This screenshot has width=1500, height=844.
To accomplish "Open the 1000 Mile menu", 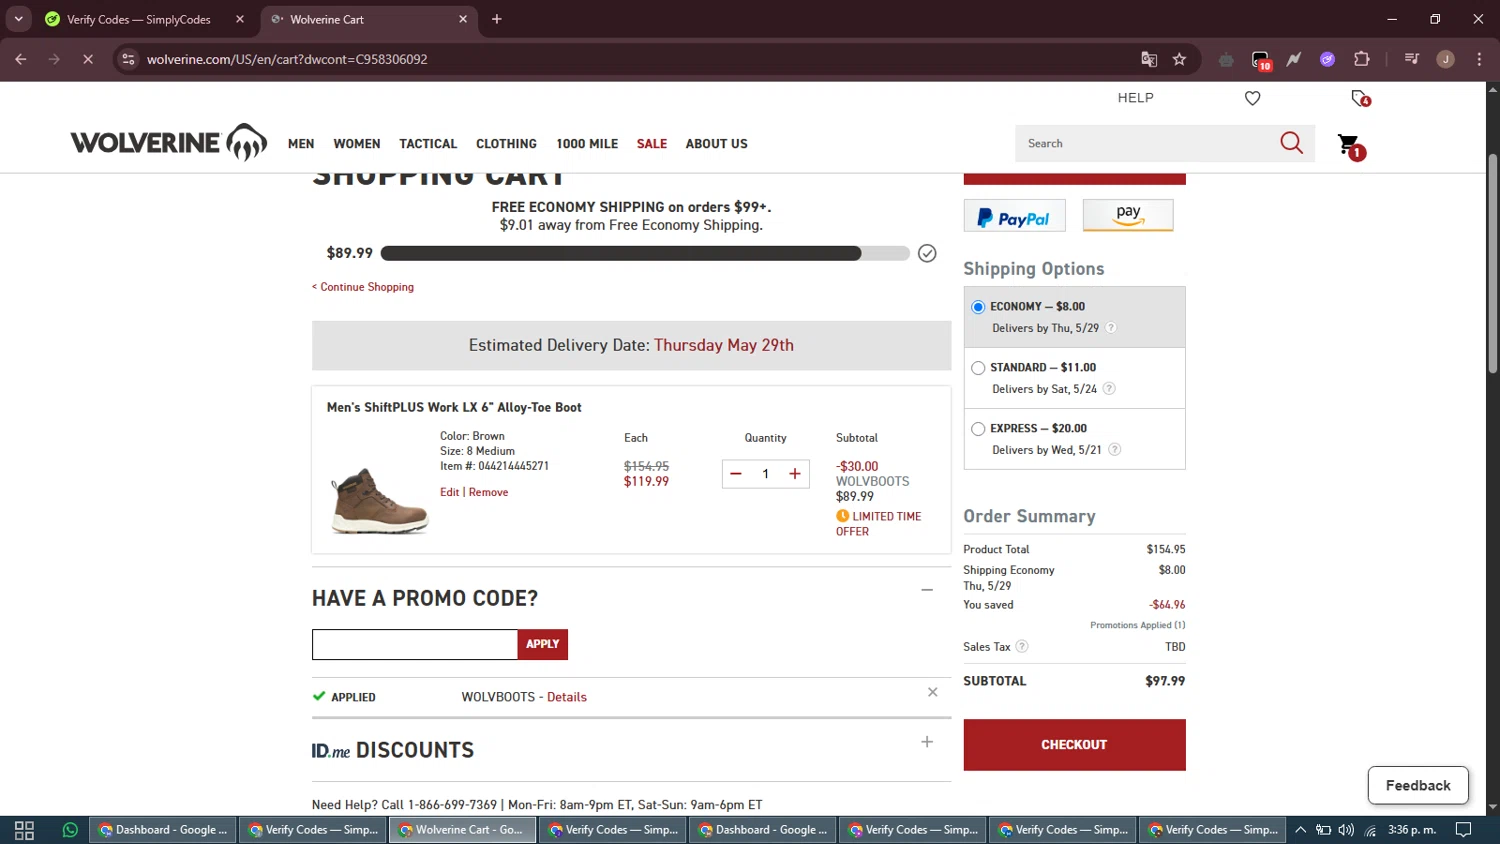I will click(x=587, y=144).
